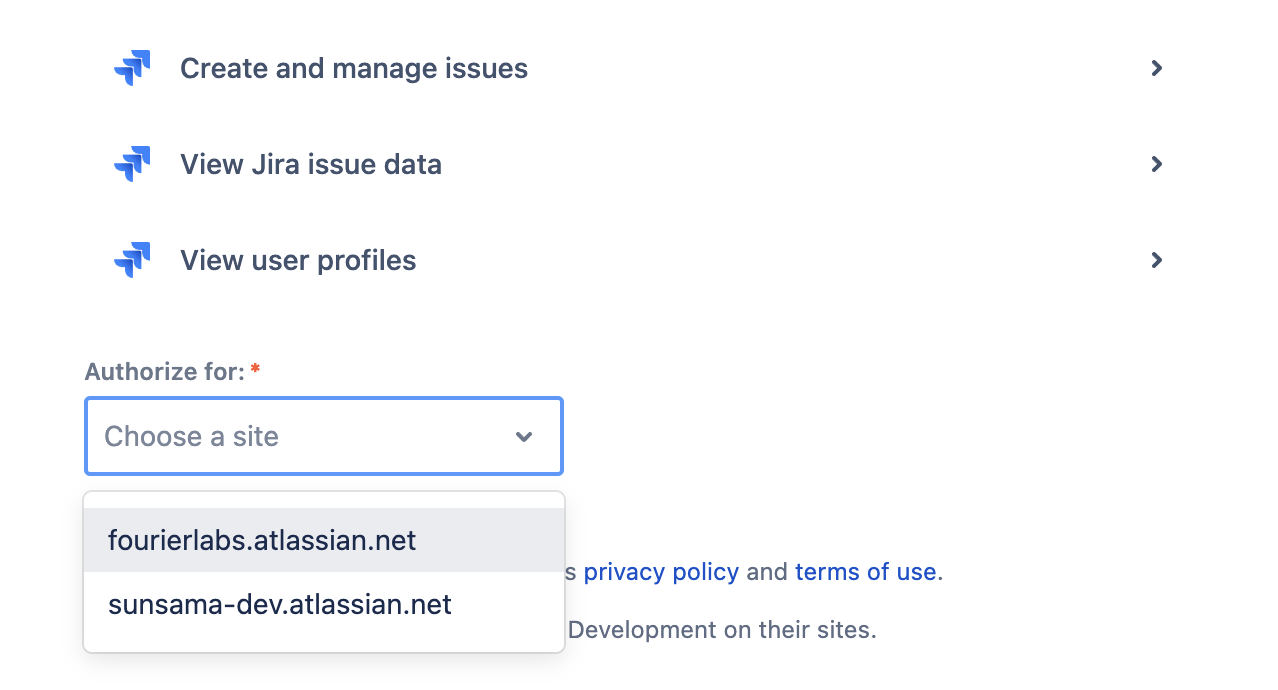Click the Development on their sites text
Image resolution: width=1278 pixels, height=690 pixels.
[x=722, y=630]
